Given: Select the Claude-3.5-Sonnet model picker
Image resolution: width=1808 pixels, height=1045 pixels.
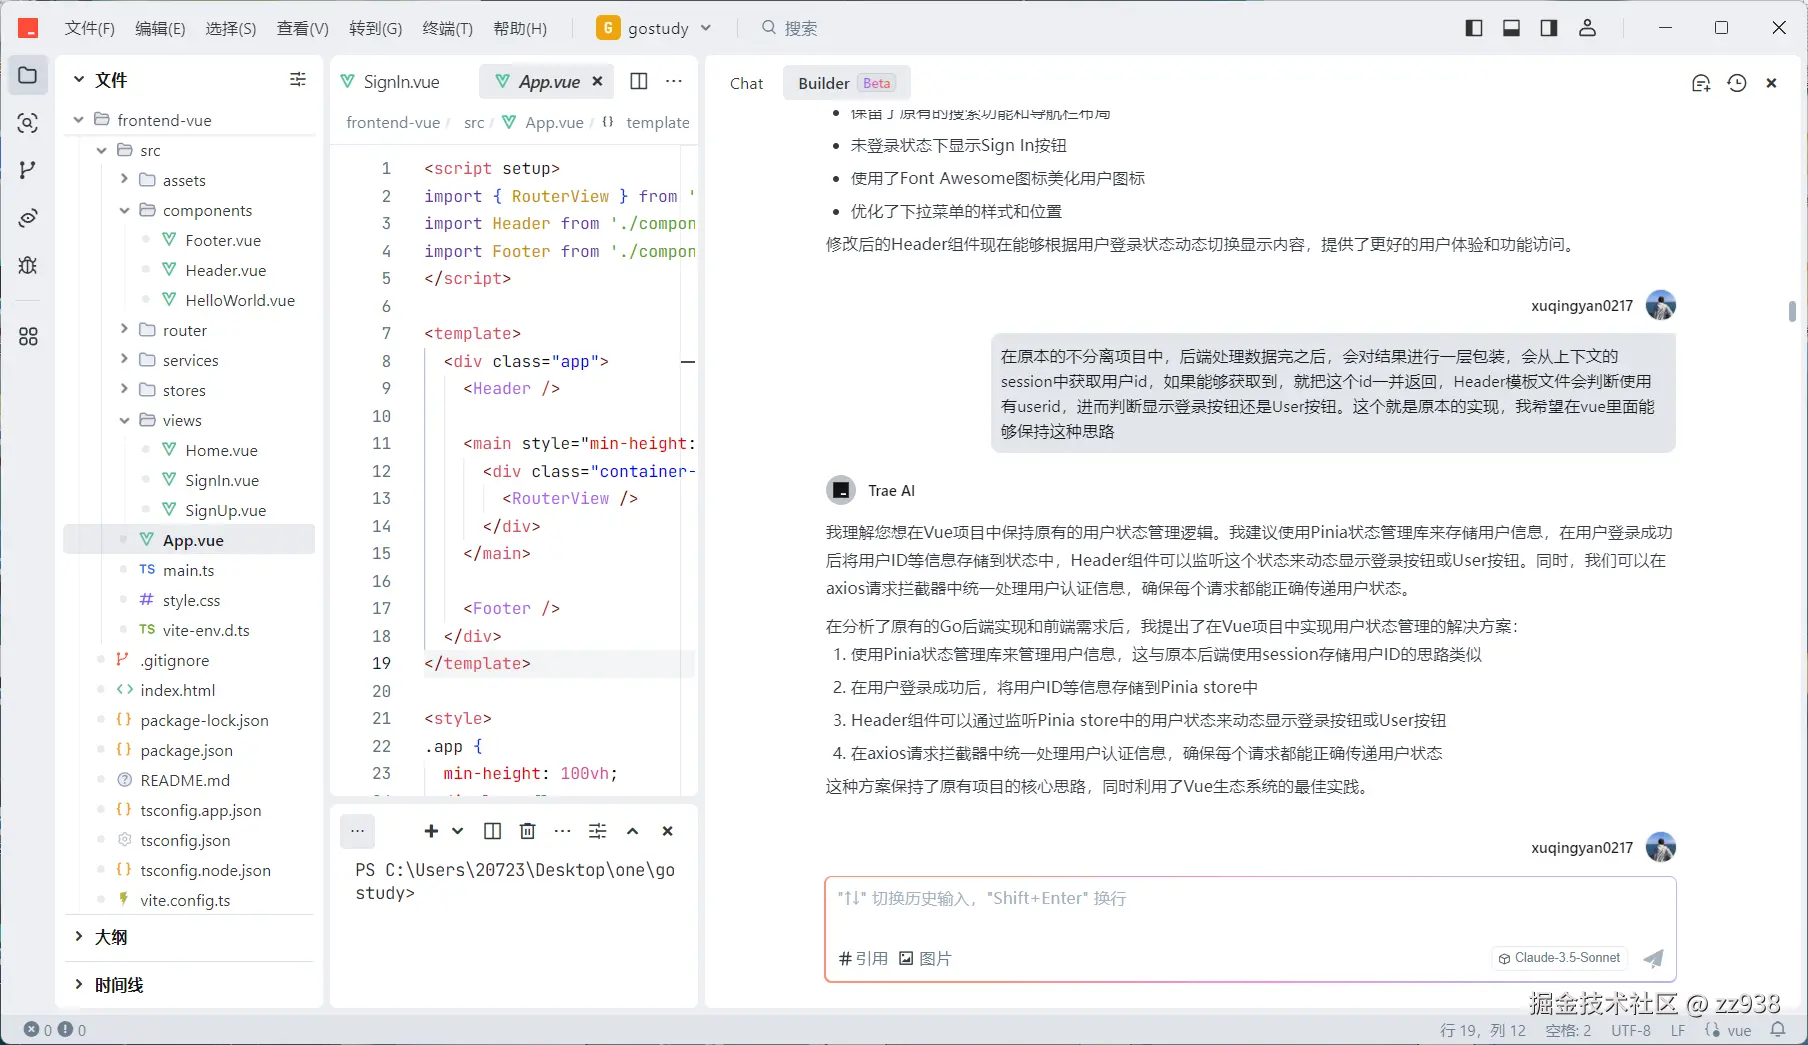Looking at the screenshot, I should 1559,958.
